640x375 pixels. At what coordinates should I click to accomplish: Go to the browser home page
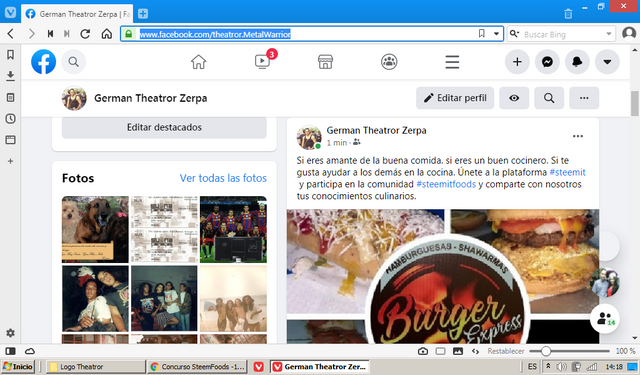[107, 34]
